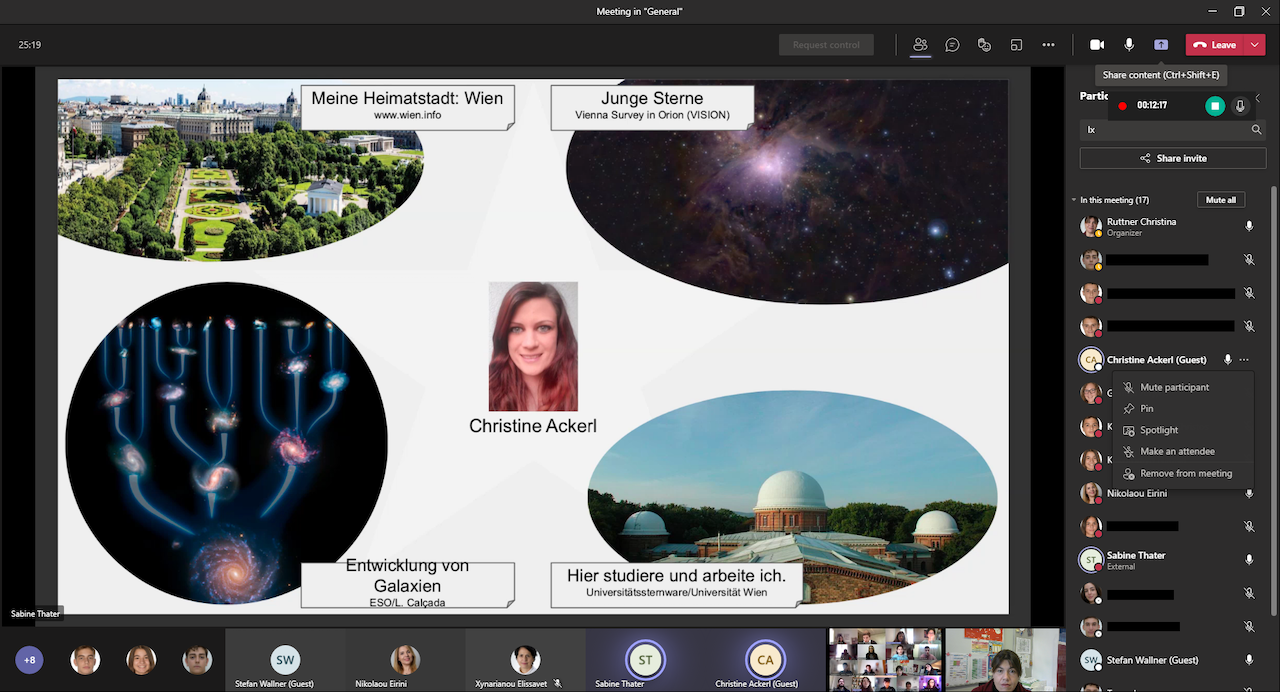Select the classroom grid video thumbnail
The width and height of the screenshot is (1280, 692).
tap(885, 660)
